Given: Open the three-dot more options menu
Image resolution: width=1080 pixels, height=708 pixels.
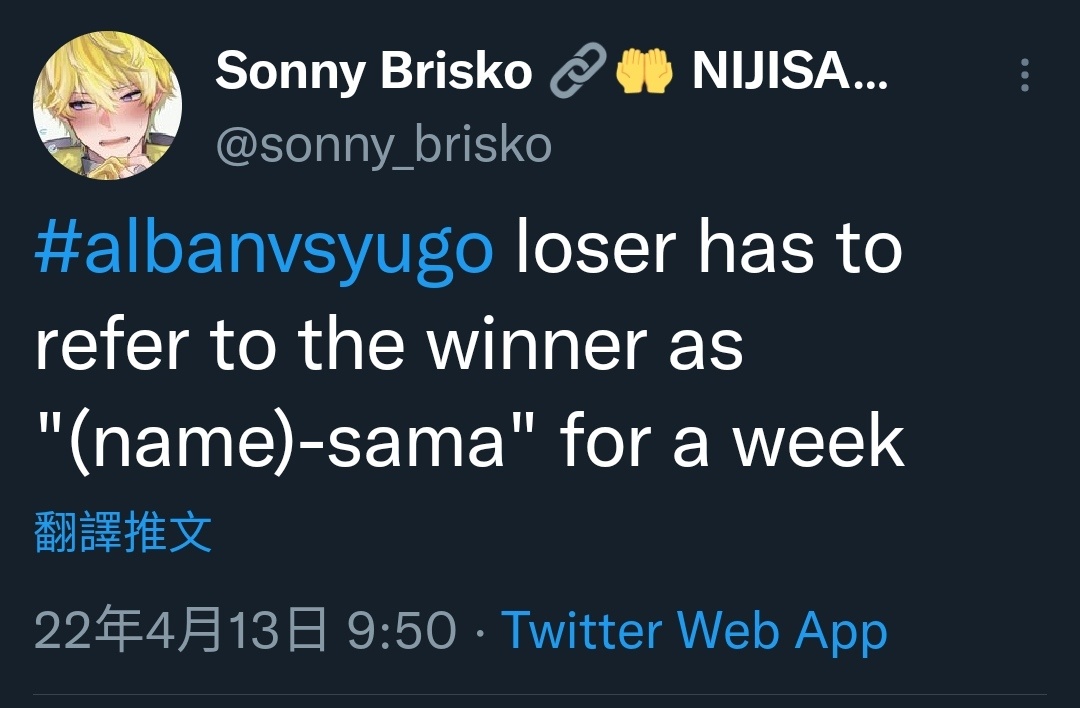Looking at the screenshot, I should (x=1024, y=74).
